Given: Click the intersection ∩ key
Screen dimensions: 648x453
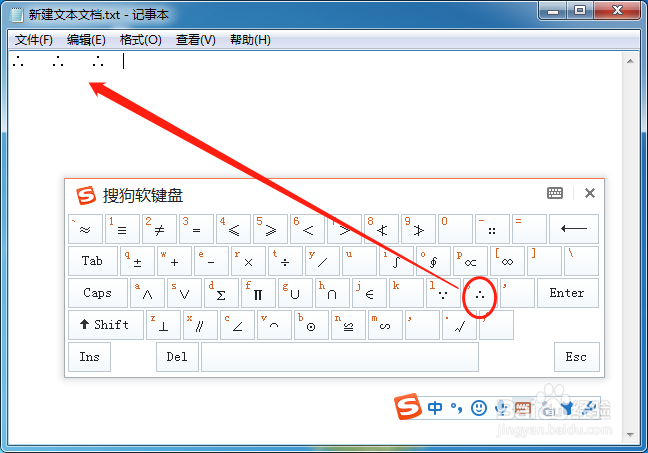Looking at the screenshot, I should (332, 293).
